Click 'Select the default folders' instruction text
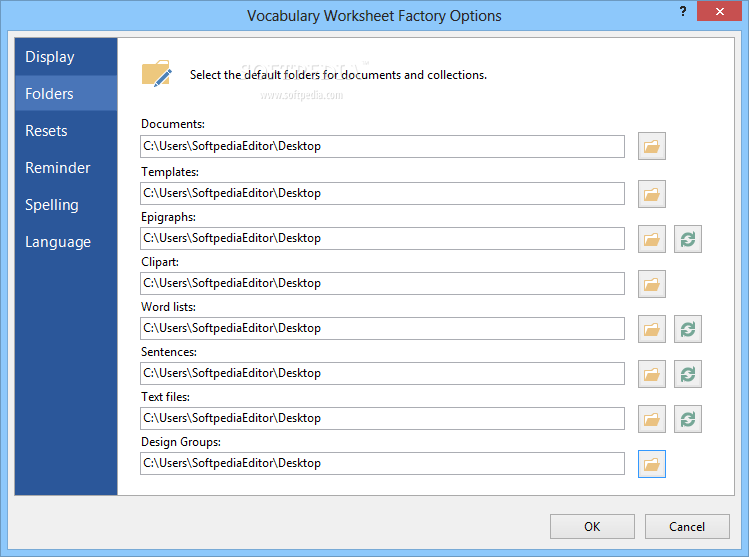 338,75
